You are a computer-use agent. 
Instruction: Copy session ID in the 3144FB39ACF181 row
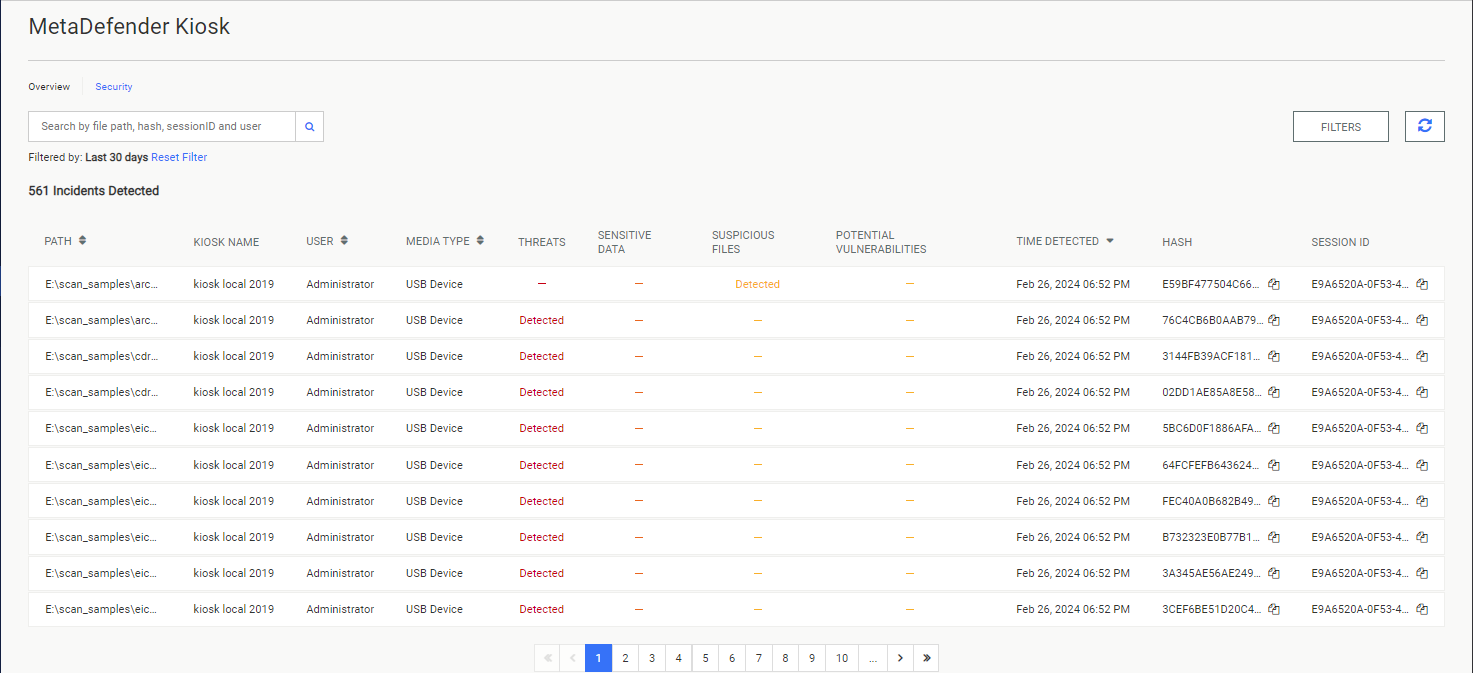1422,356
